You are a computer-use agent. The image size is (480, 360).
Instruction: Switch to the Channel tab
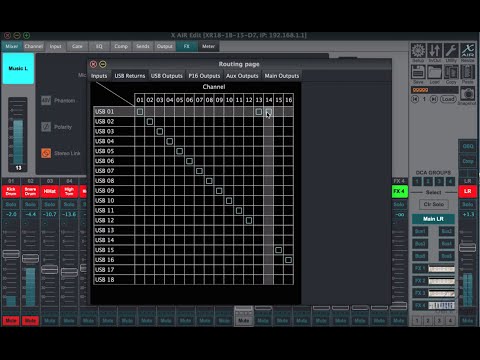point(34,46)
